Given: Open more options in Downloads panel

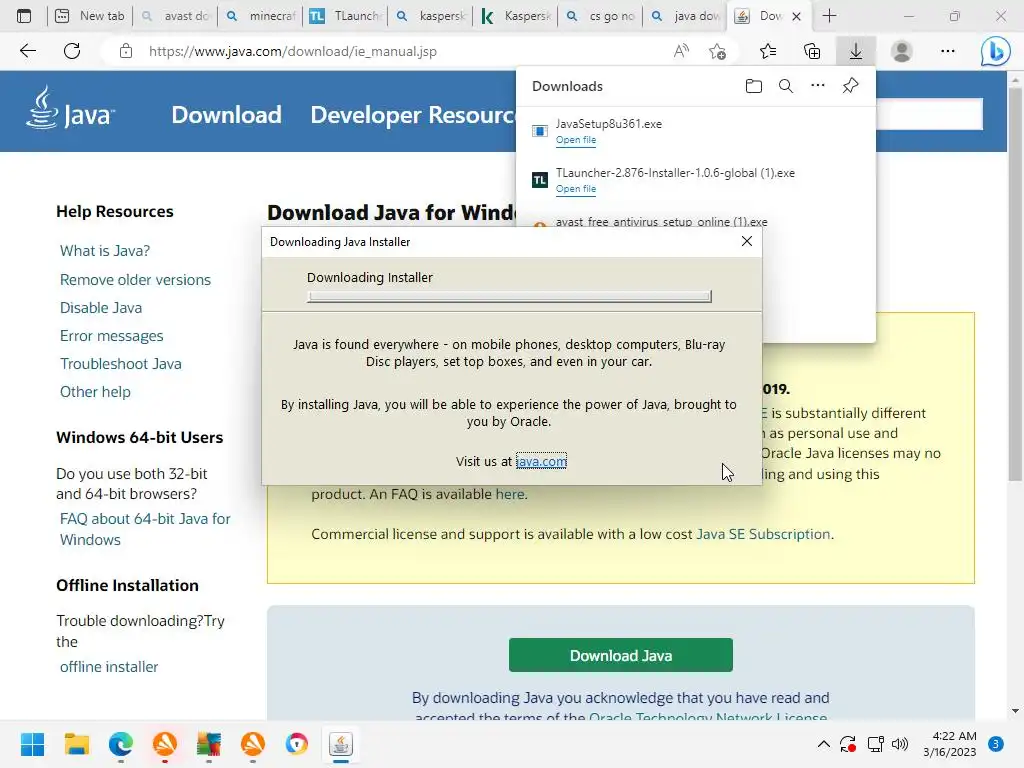Looking at the screenshot, I should pyautogui.click(x=818, y=86).
